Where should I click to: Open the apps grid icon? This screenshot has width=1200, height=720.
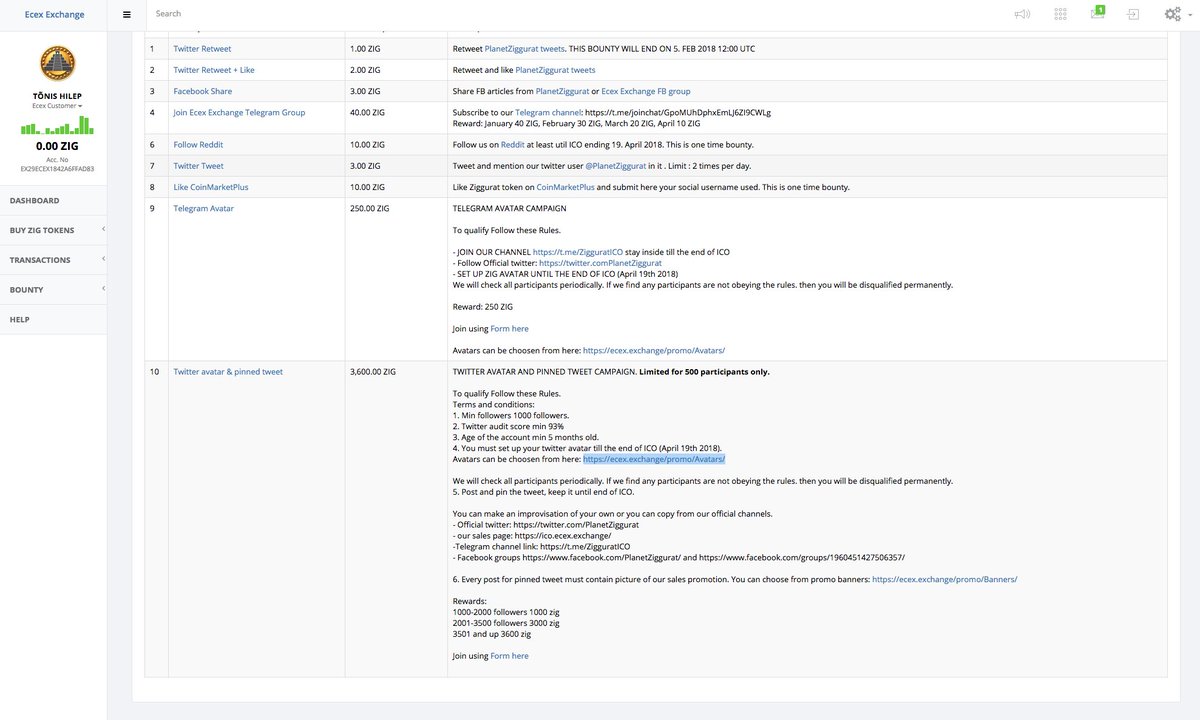1060,14
